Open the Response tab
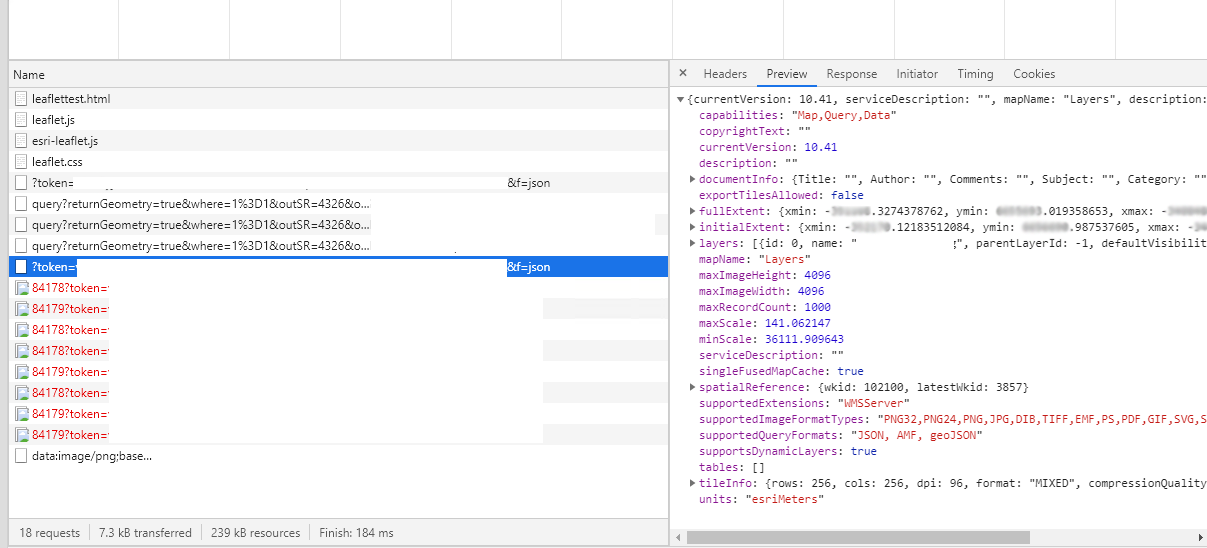 click(852, 74)
